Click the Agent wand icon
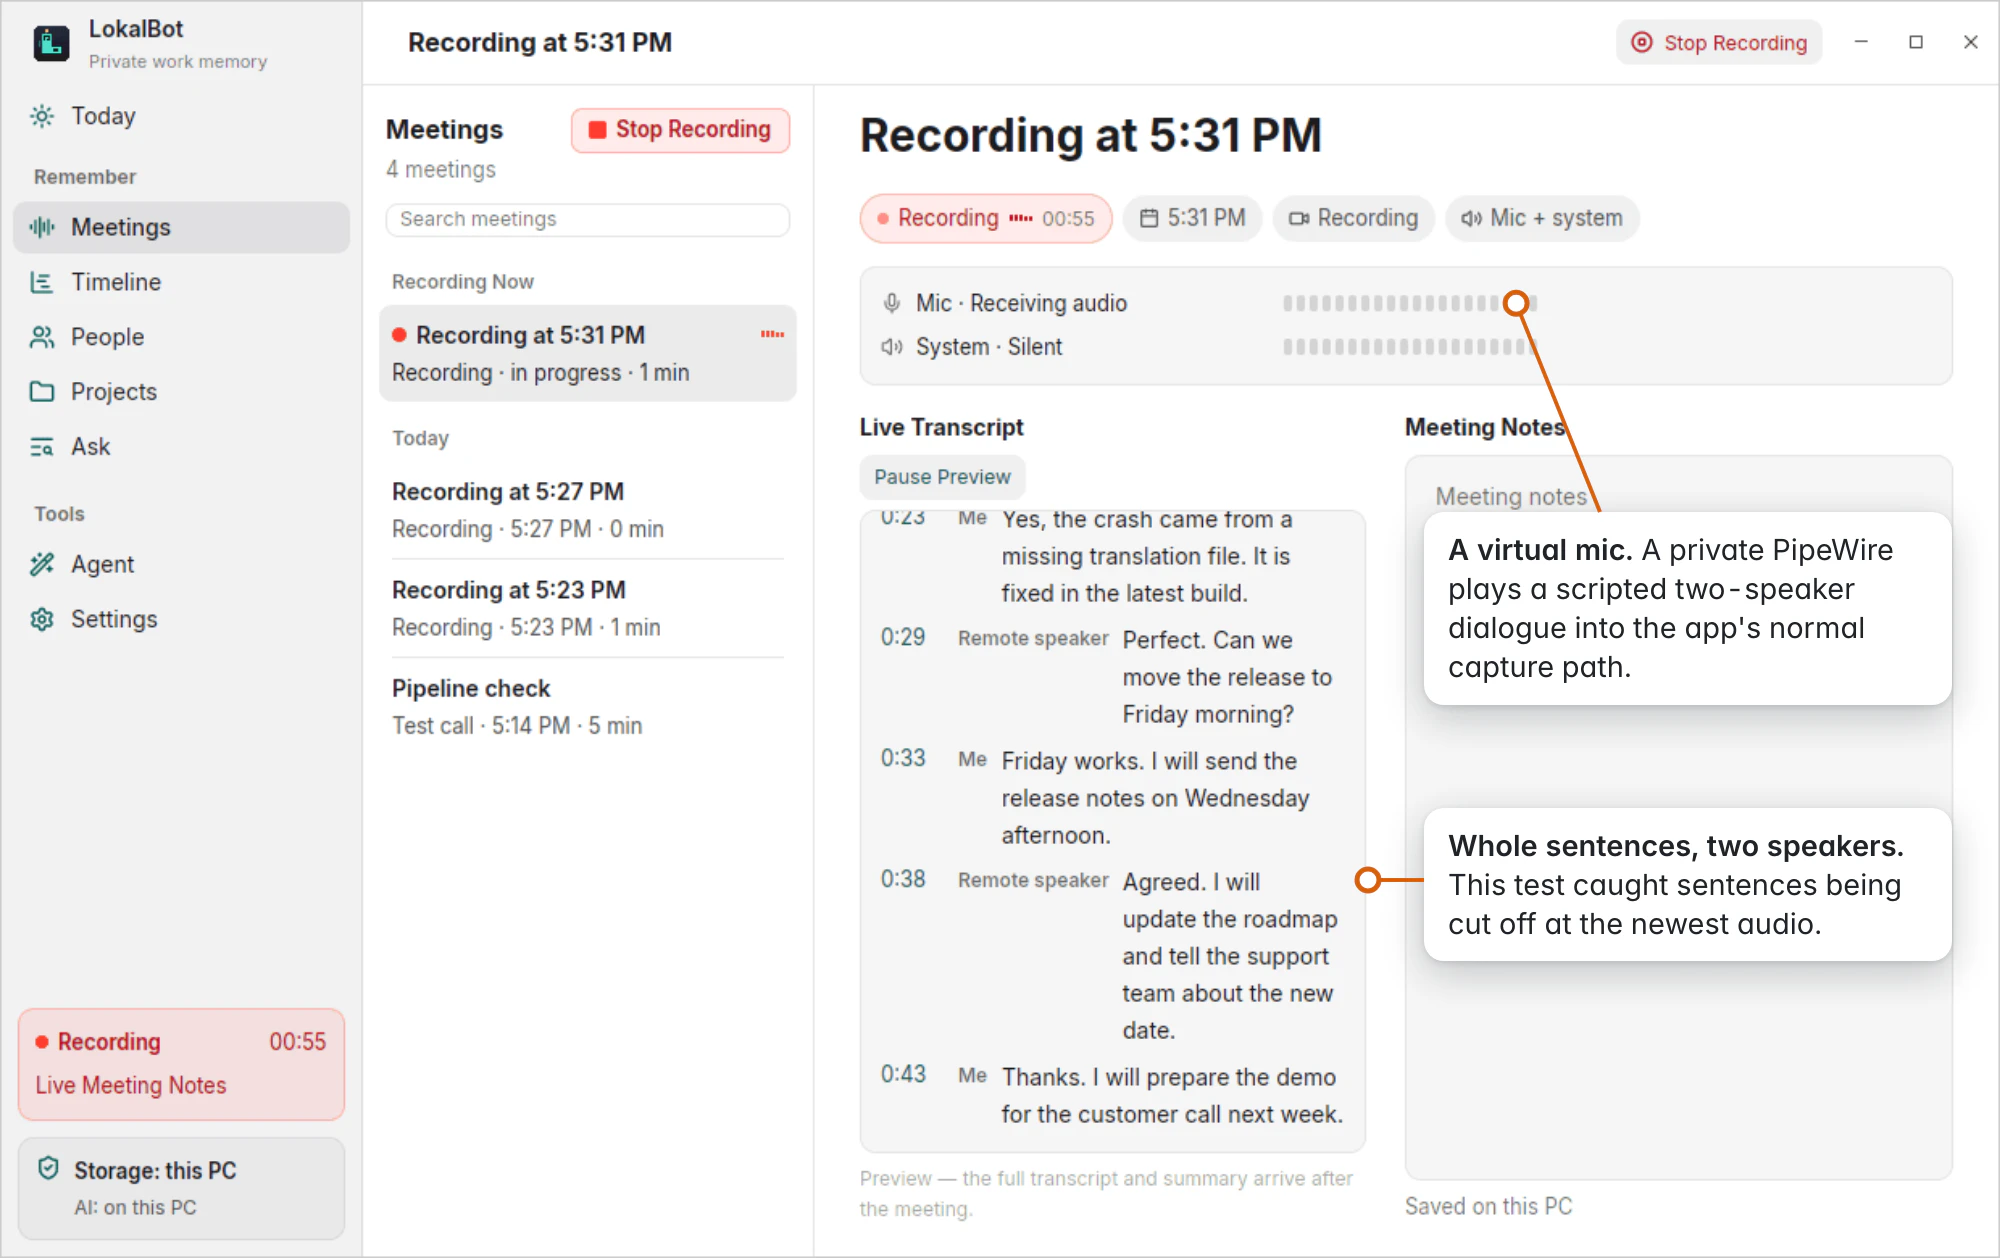Screen dimensions: 2000x1258 [42, 564]
